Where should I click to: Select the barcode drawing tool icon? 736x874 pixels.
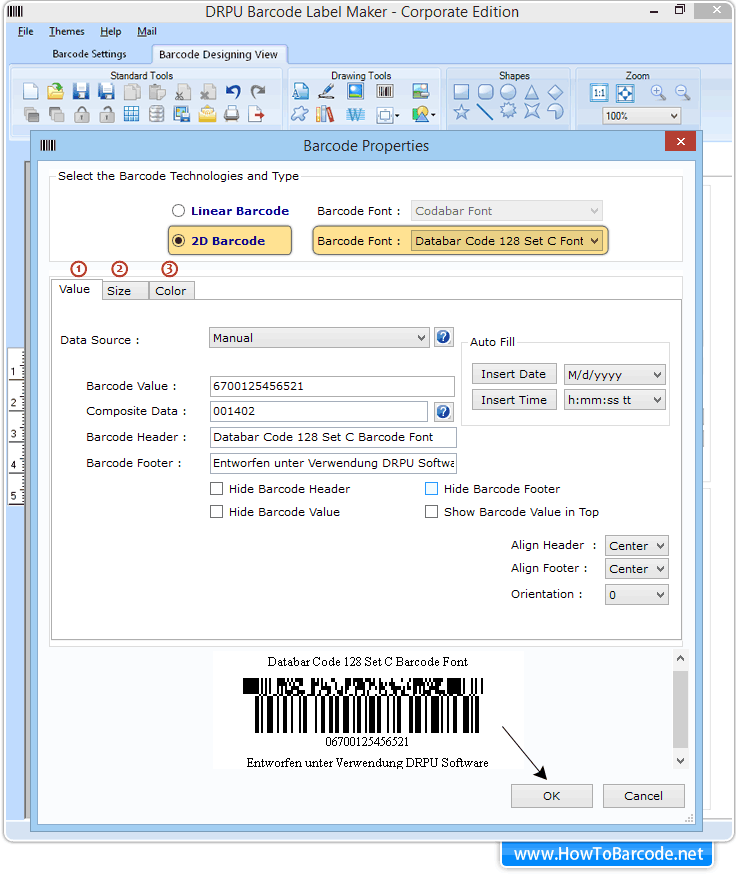tap(385, 92)
